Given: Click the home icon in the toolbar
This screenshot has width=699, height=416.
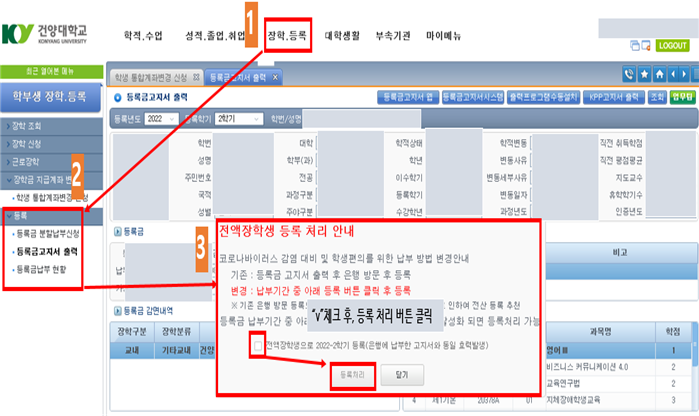Looking at the screenshot, I should [659, 75].
